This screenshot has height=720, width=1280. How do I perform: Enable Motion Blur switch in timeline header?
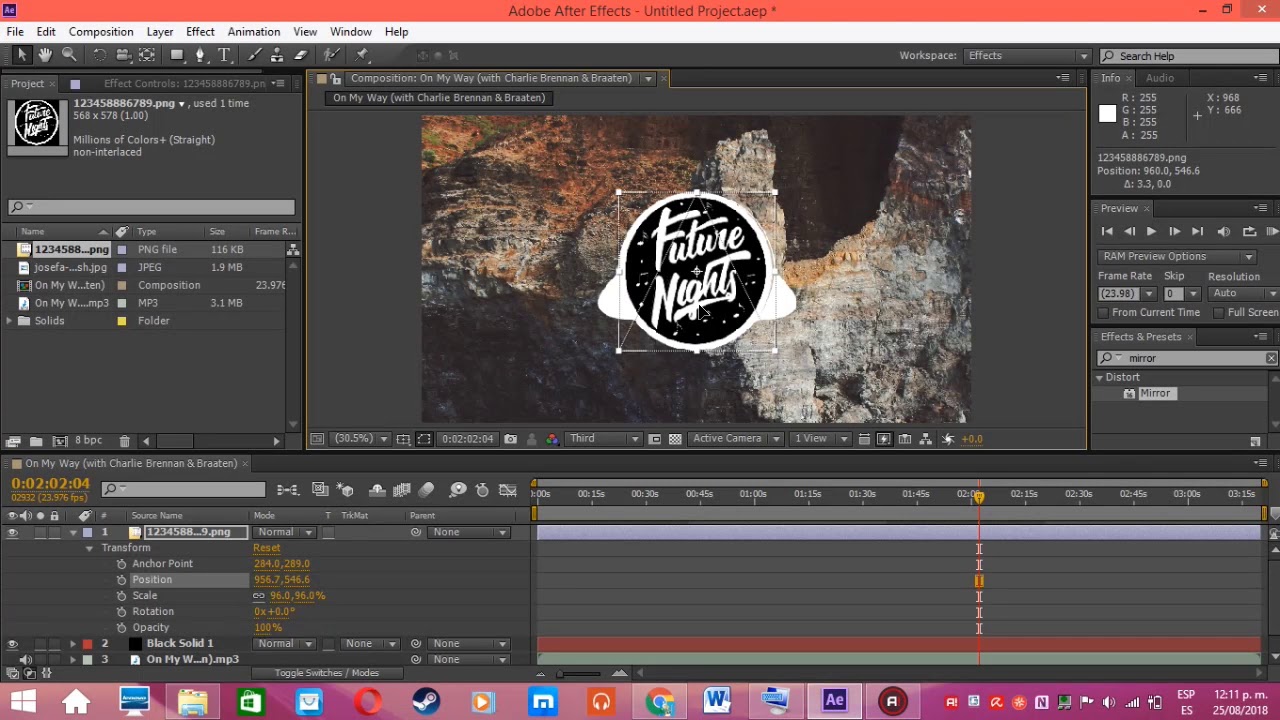426,490
